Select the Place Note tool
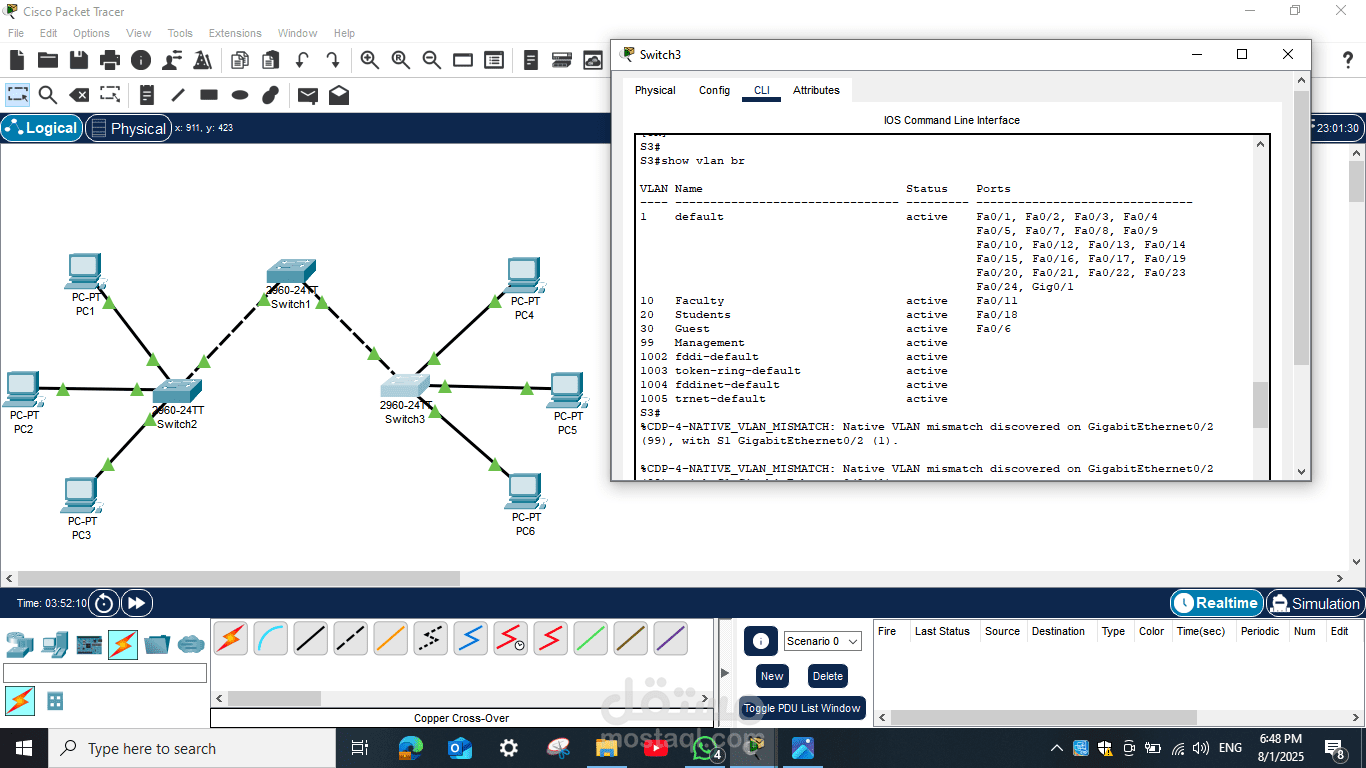This screenshot has height=768, width=1366. 147,95
